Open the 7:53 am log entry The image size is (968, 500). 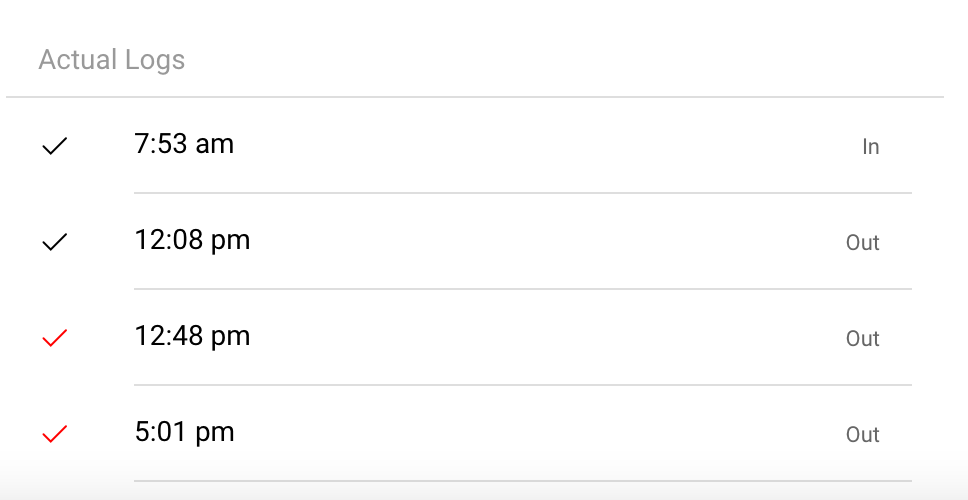[x=184, y=145]
